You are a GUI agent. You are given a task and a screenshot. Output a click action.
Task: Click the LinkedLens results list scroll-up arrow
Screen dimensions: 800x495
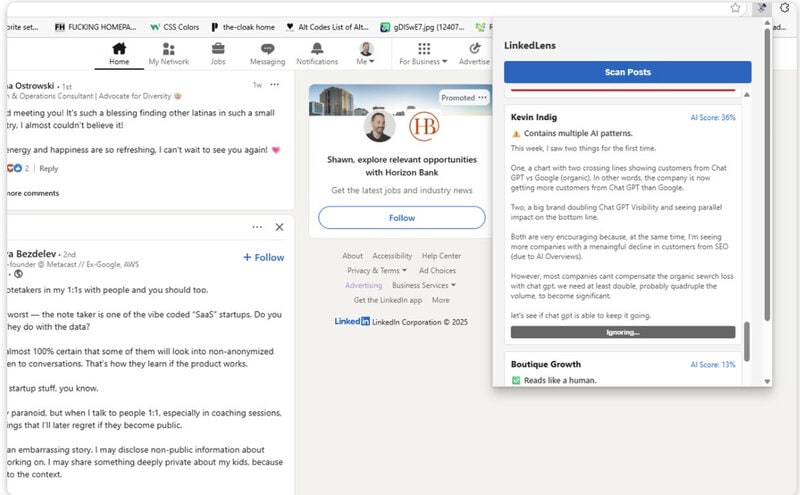747,94
